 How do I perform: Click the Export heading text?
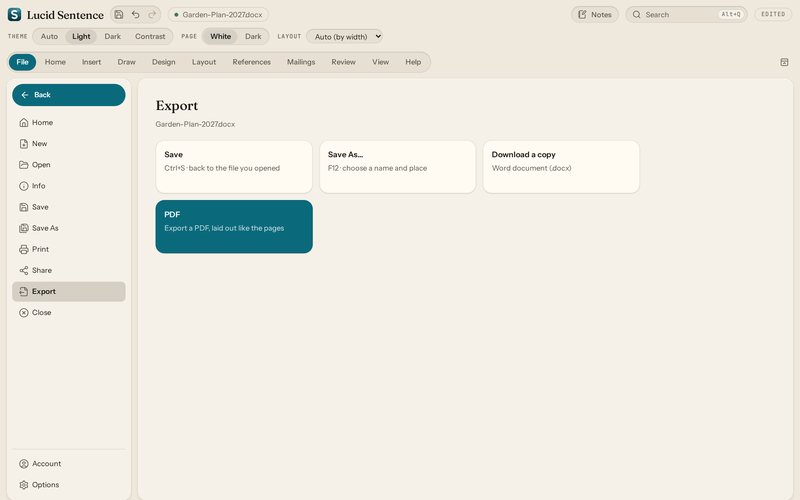point(177,106)
